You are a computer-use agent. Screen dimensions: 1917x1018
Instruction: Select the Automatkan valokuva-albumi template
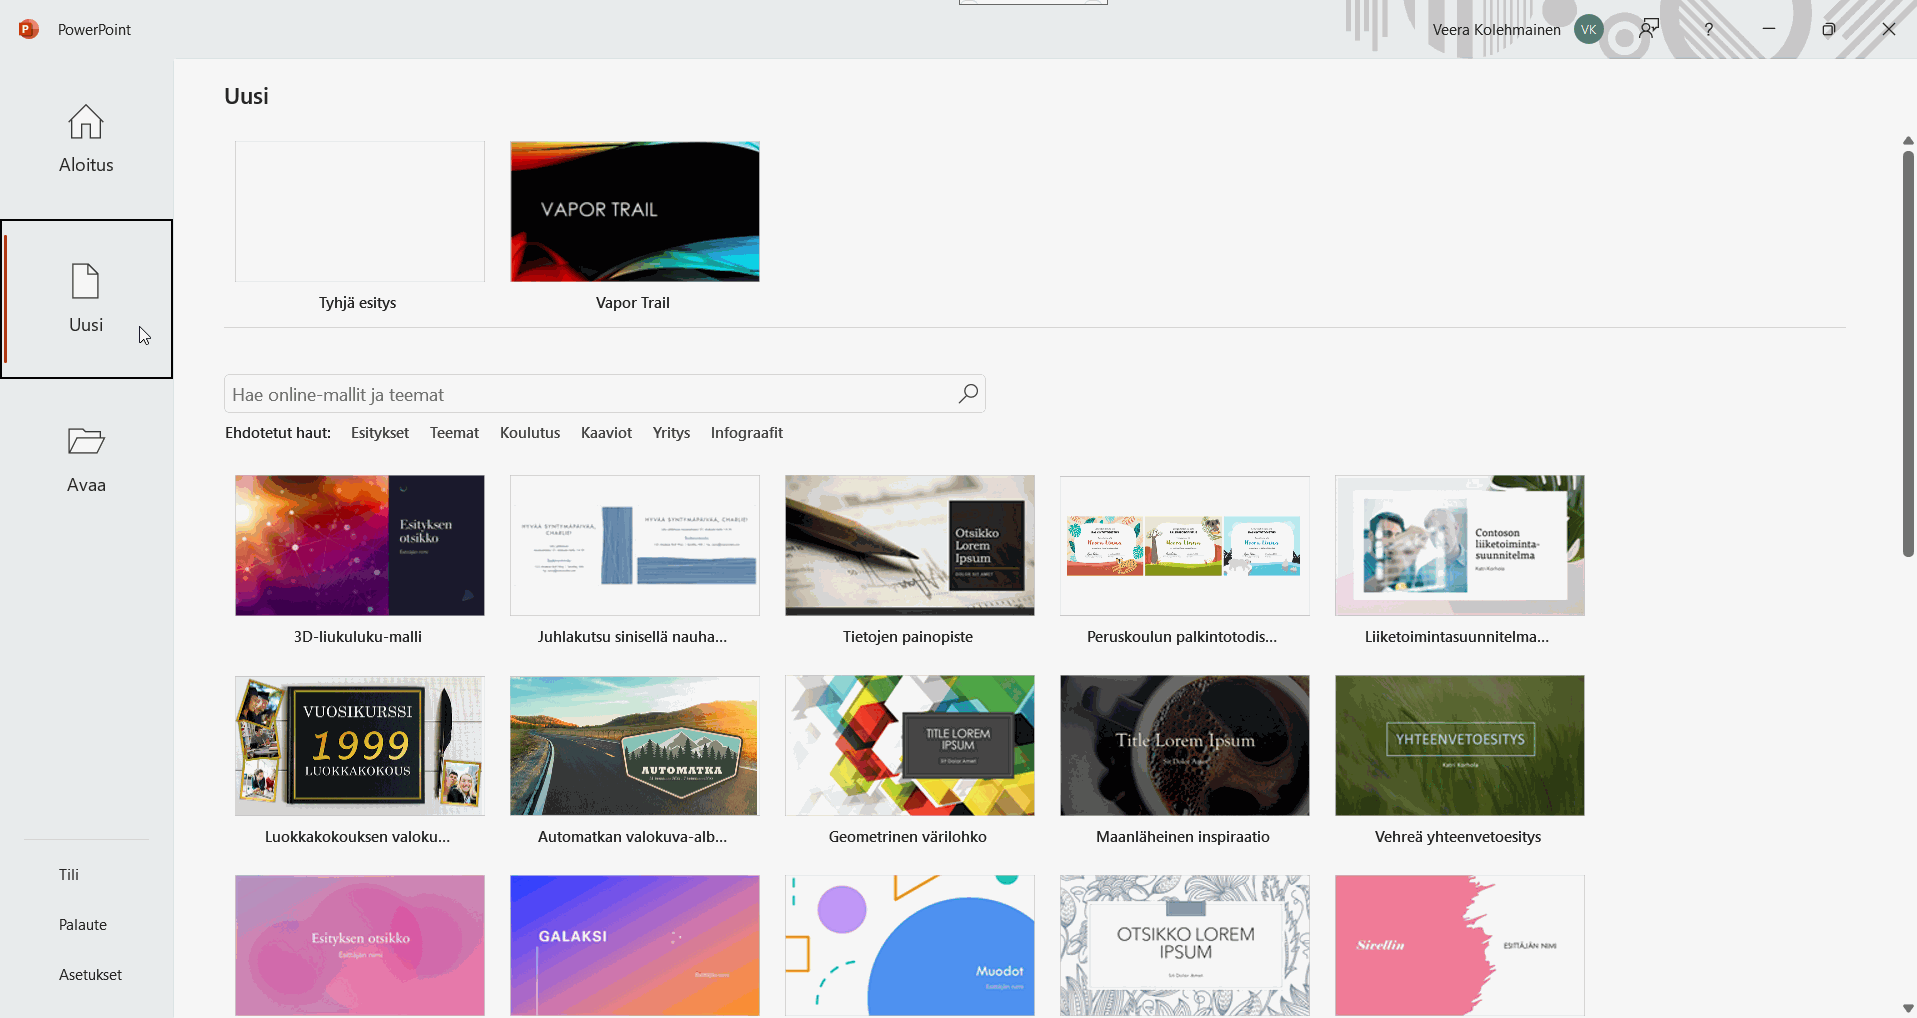[x=635, y=745]
